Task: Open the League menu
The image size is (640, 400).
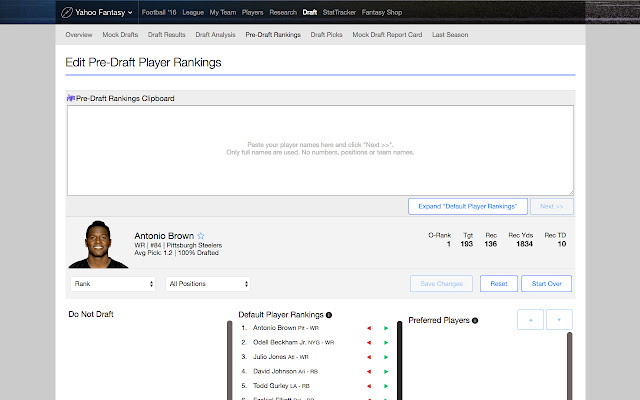Action: pos(193,13)
